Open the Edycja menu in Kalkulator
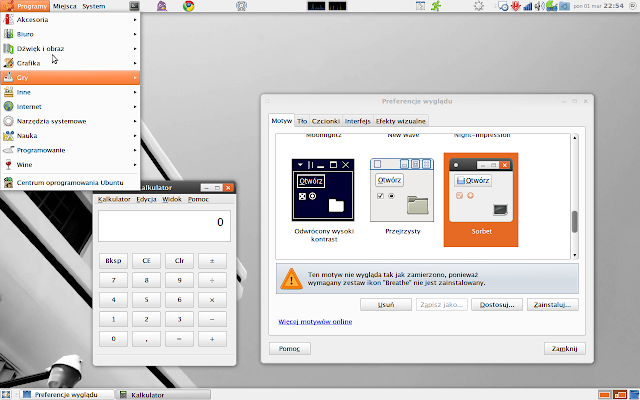Viewport: 640px width, 400px height. tap(147, 199)
